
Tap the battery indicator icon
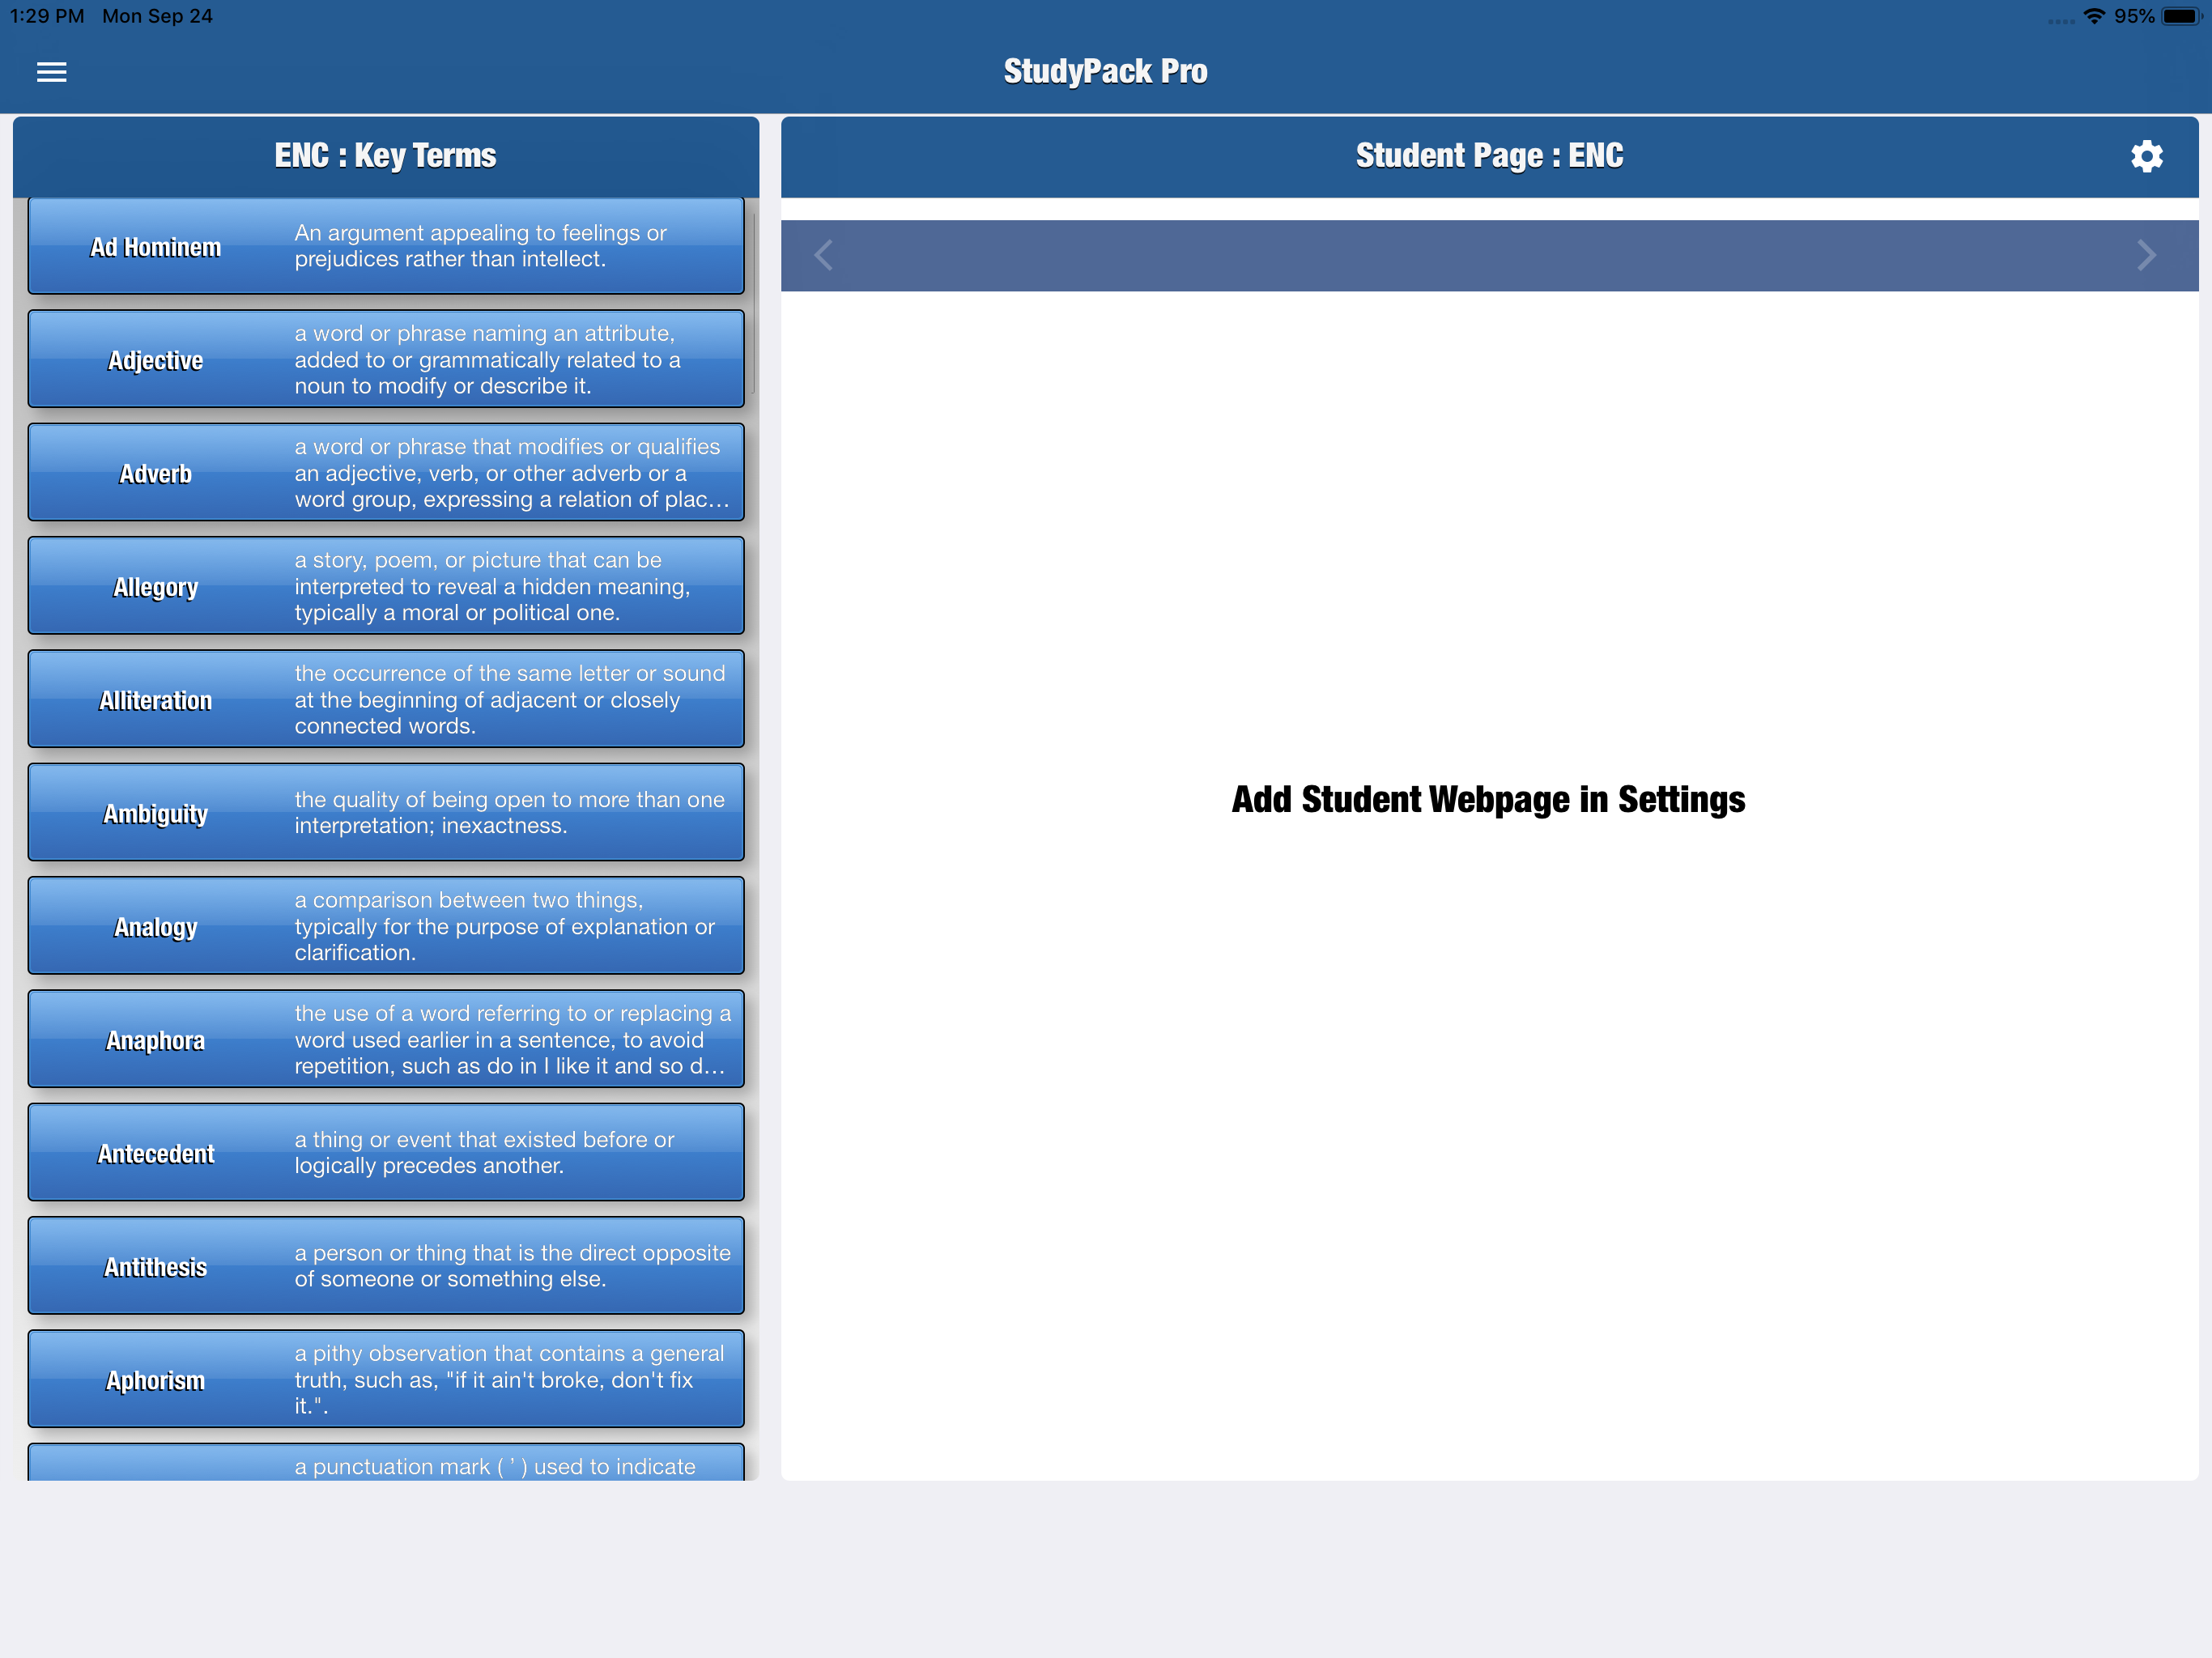tap(2181, 16)
